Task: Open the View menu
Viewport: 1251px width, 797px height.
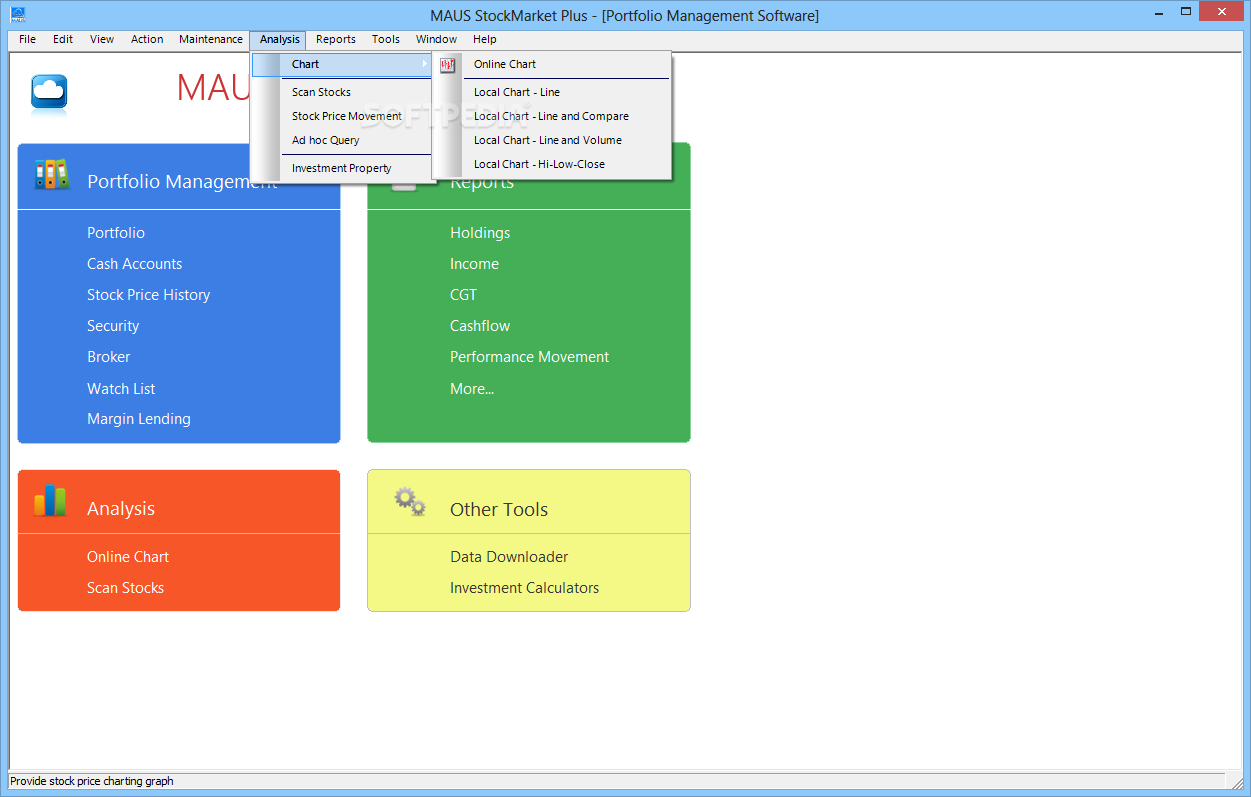Action: [x=102, y=39]
